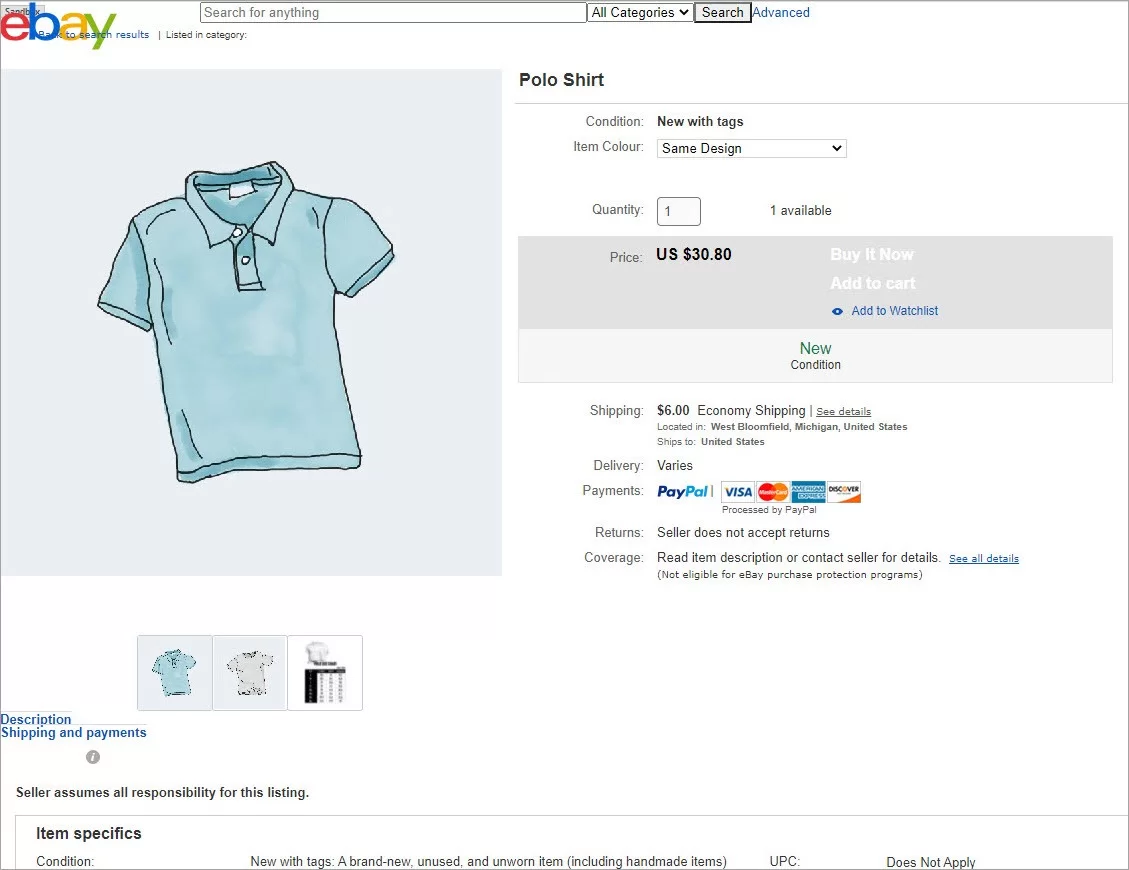Open Advanced search options
Screen dimensions: 1129x870
coord(781,12)
